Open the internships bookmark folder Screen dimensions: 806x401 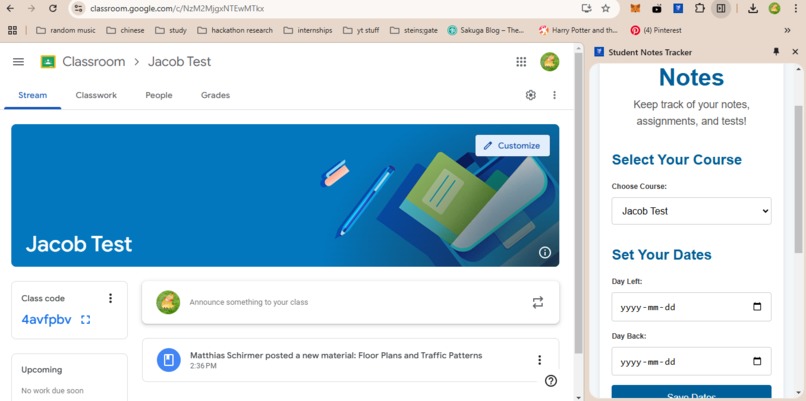[308, 30]
